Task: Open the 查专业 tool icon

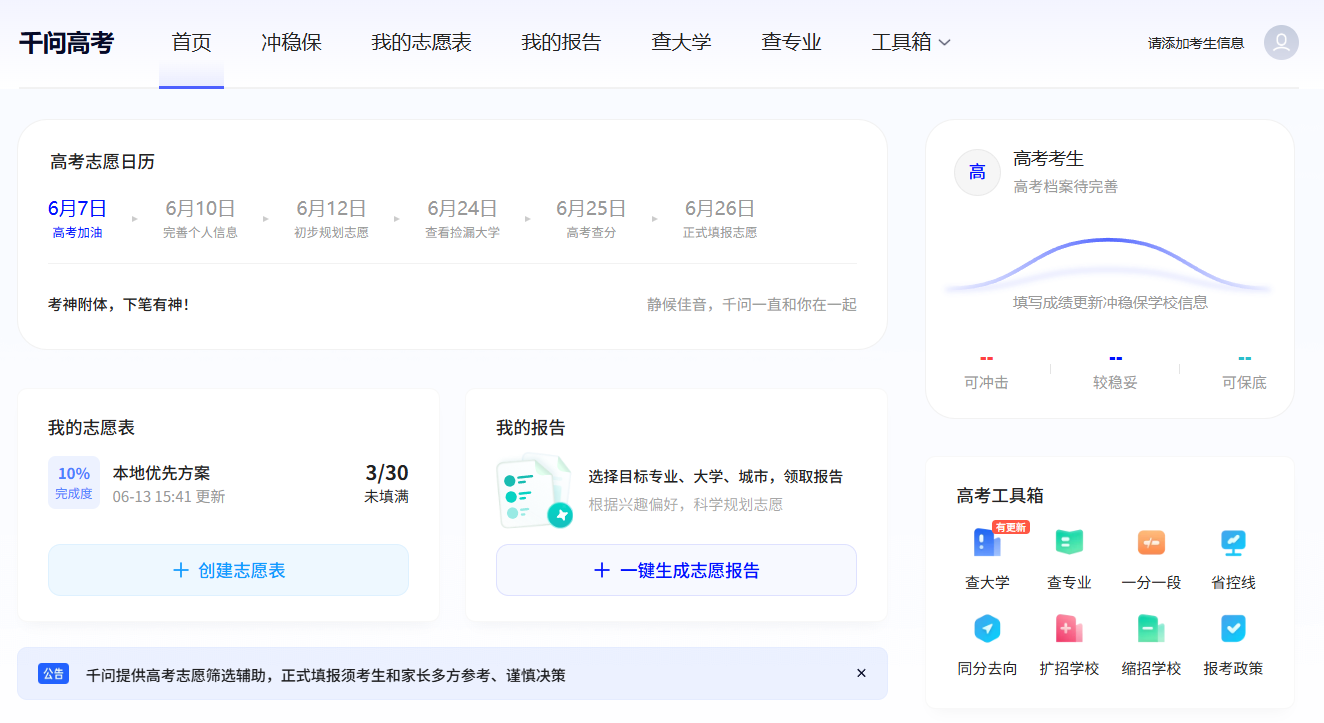Action: (x=1069, y=543)
